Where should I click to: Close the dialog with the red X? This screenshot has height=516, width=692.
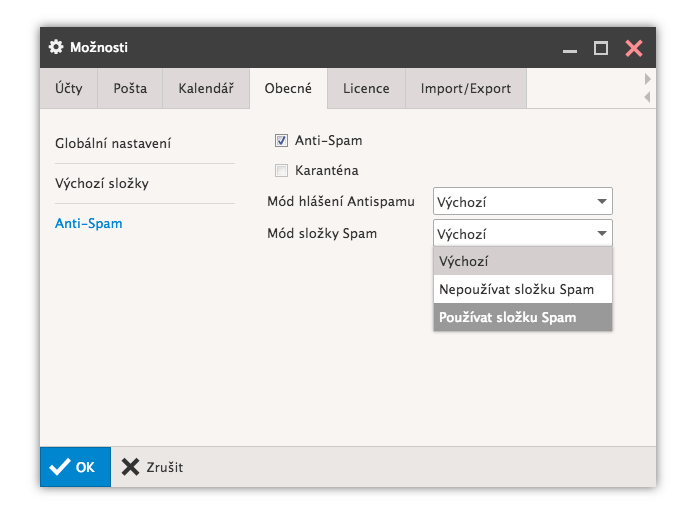(633, 48)
